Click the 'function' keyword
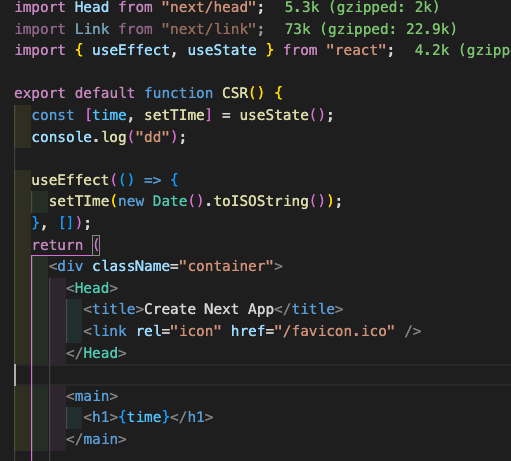511x461 pixels. pyautogui.click(x=179, y=93)
